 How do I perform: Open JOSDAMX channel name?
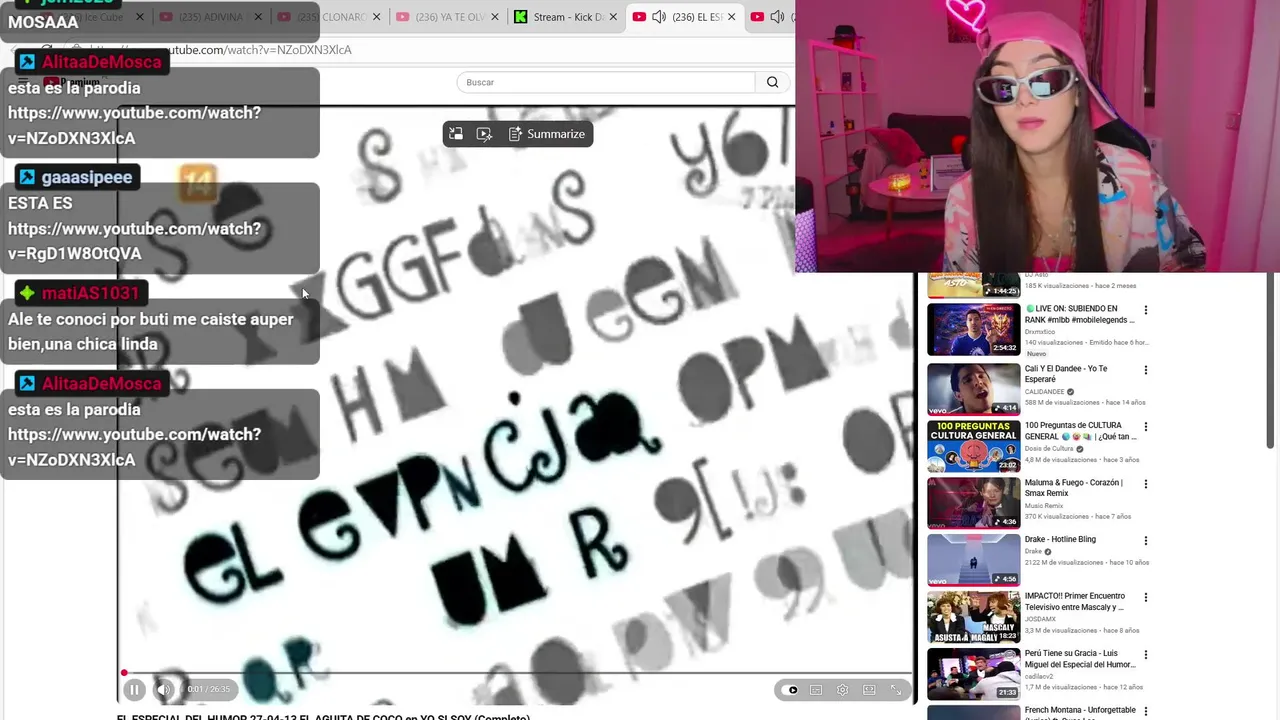[1040, 619]
